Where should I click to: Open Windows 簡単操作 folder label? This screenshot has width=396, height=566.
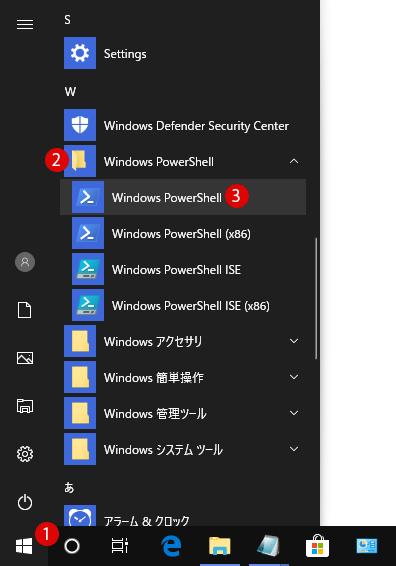[x=154, y=378]
